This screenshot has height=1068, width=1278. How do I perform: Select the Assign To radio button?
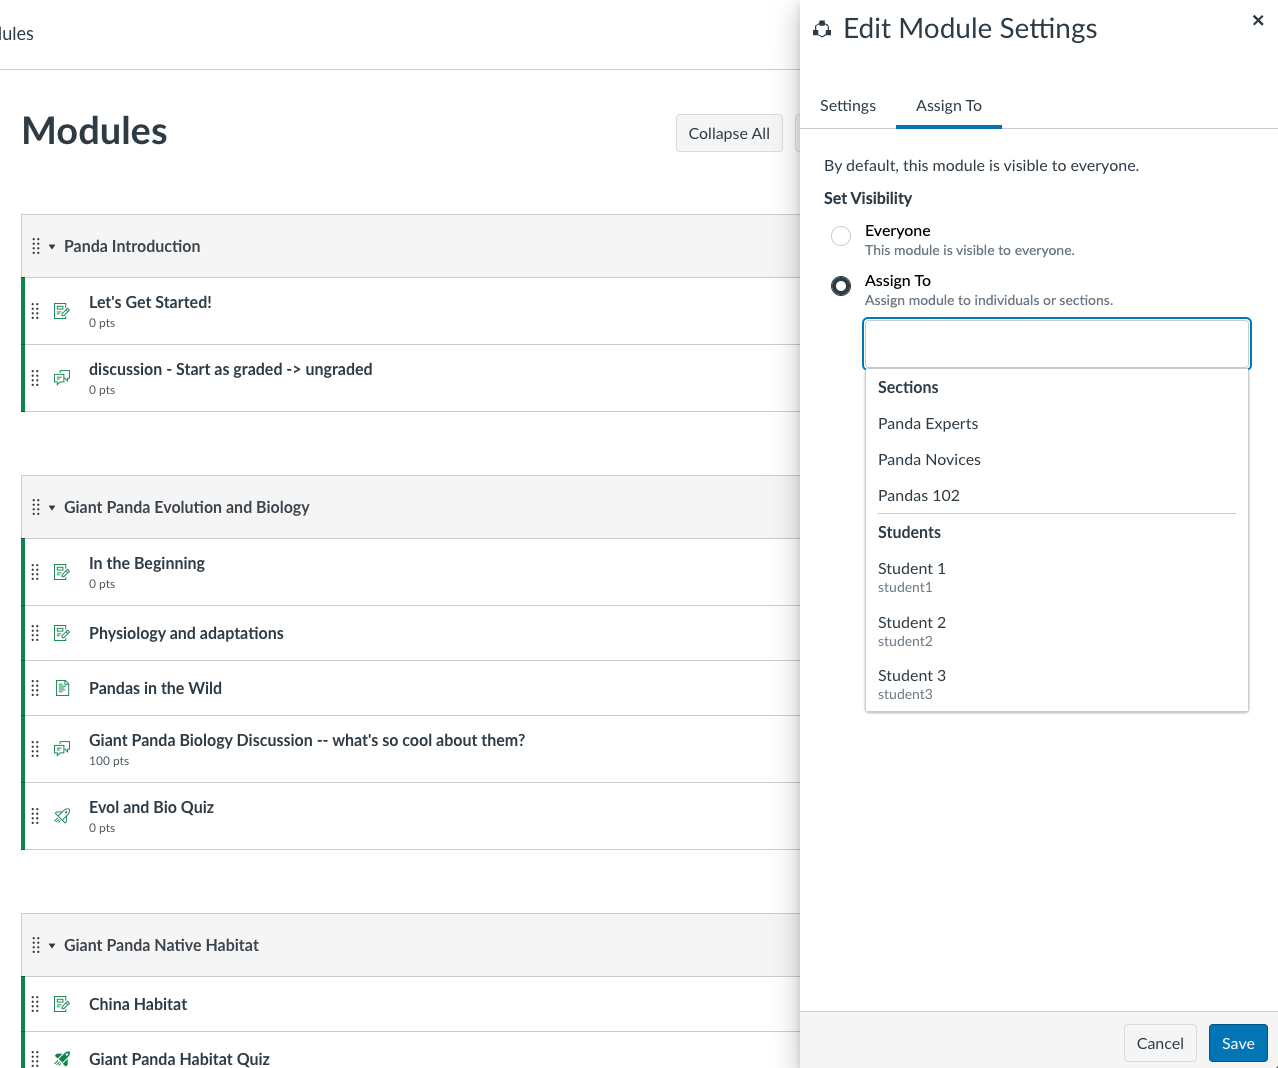pos(841,286)
